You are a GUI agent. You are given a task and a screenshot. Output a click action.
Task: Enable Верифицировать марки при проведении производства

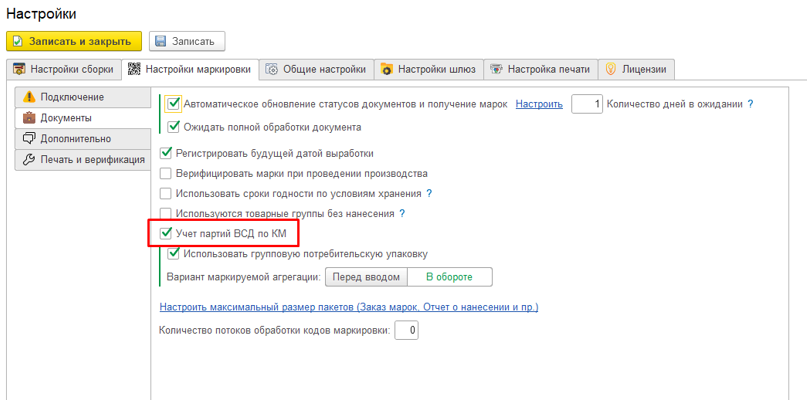coord(165,173)
